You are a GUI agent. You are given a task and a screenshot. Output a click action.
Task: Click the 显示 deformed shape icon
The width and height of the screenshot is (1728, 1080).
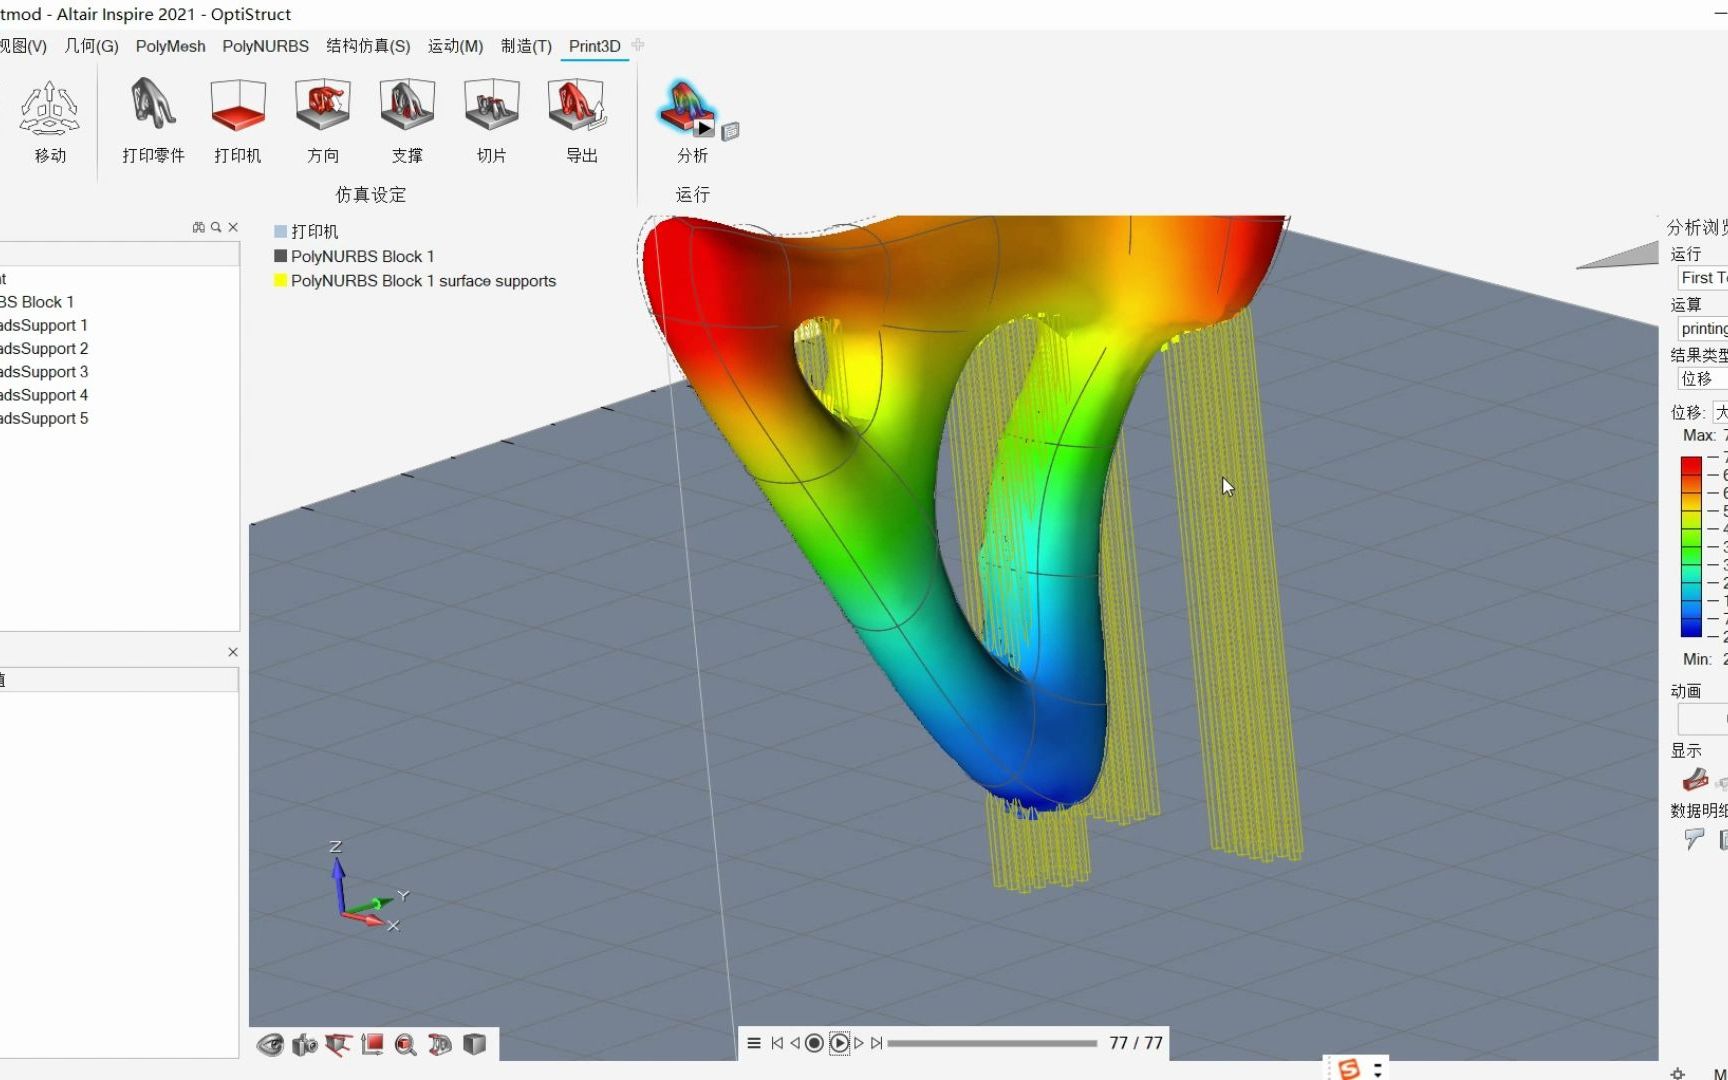1694,780
